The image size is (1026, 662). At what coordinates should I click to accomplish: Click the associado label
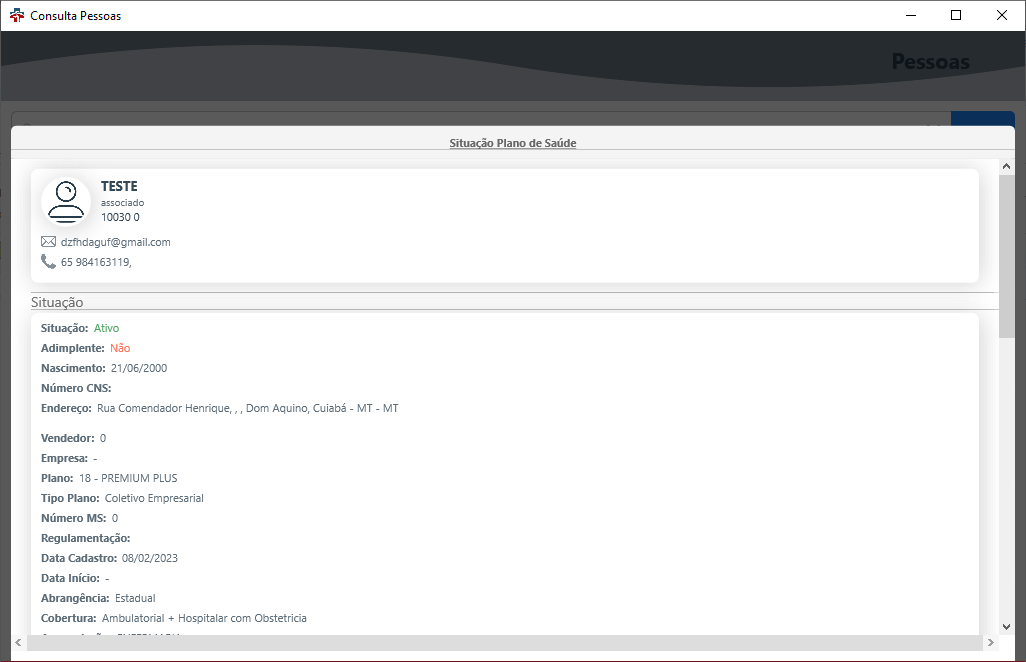(x=122, y=203)
